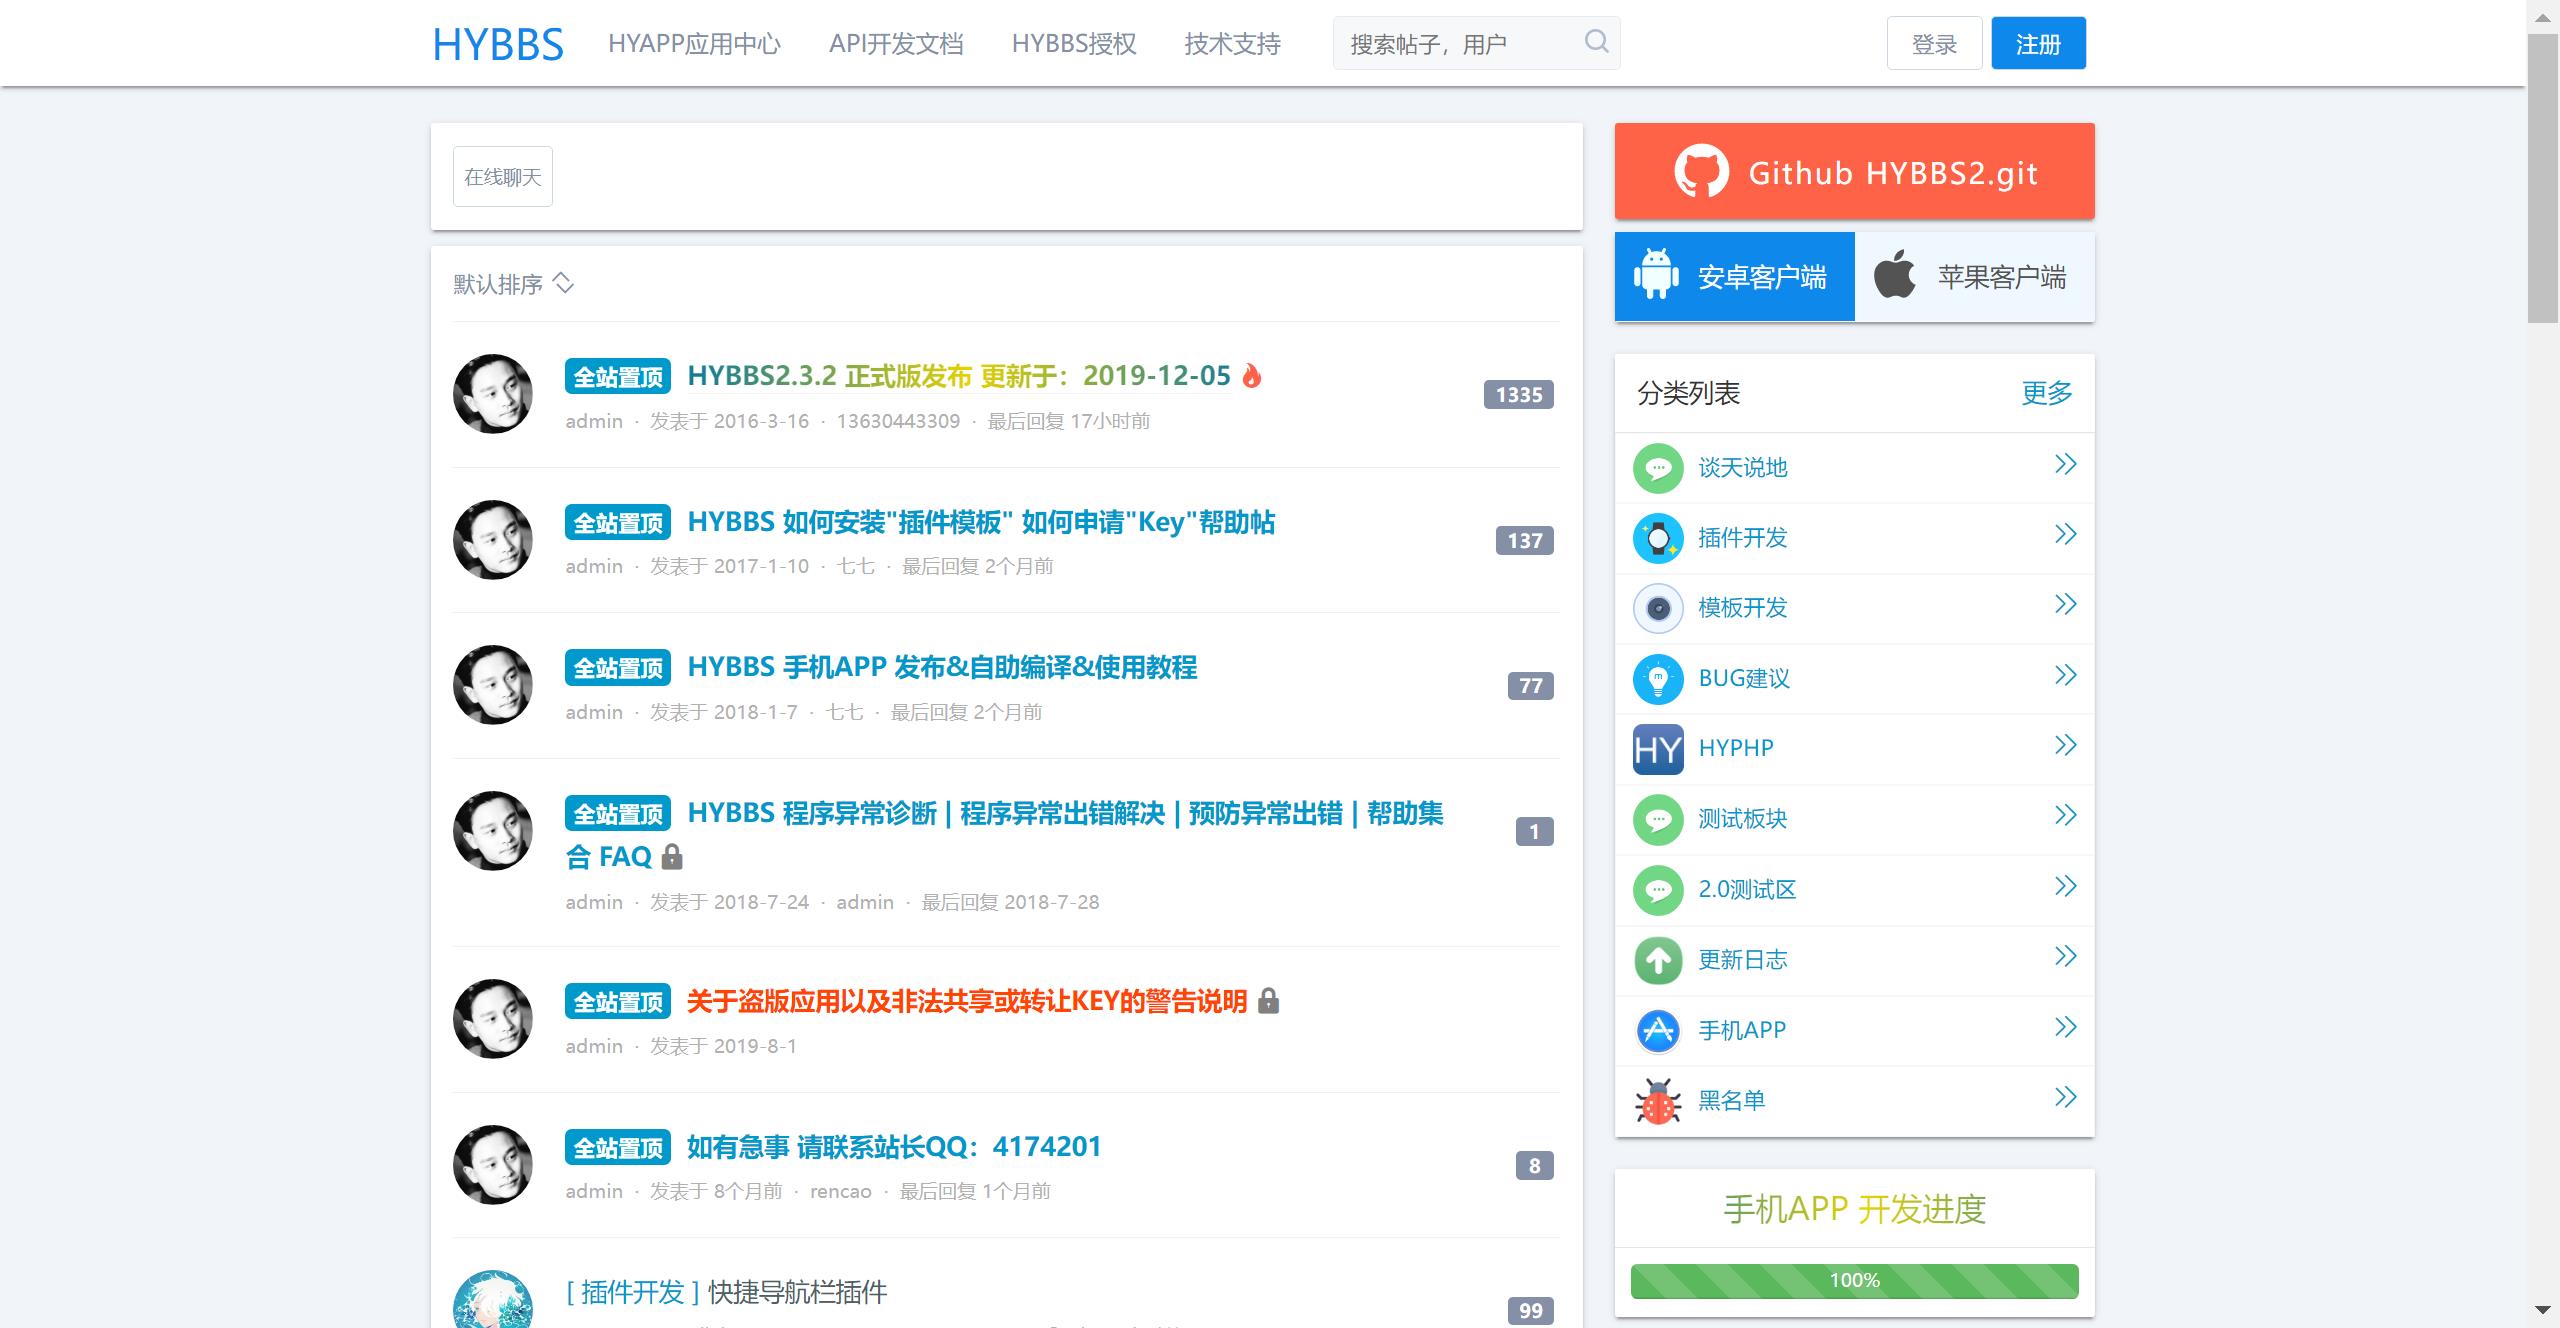2560x1328 pixels.
Task: Click the 插件开发 category watch icon
Action: click(x=1658, y=538)
